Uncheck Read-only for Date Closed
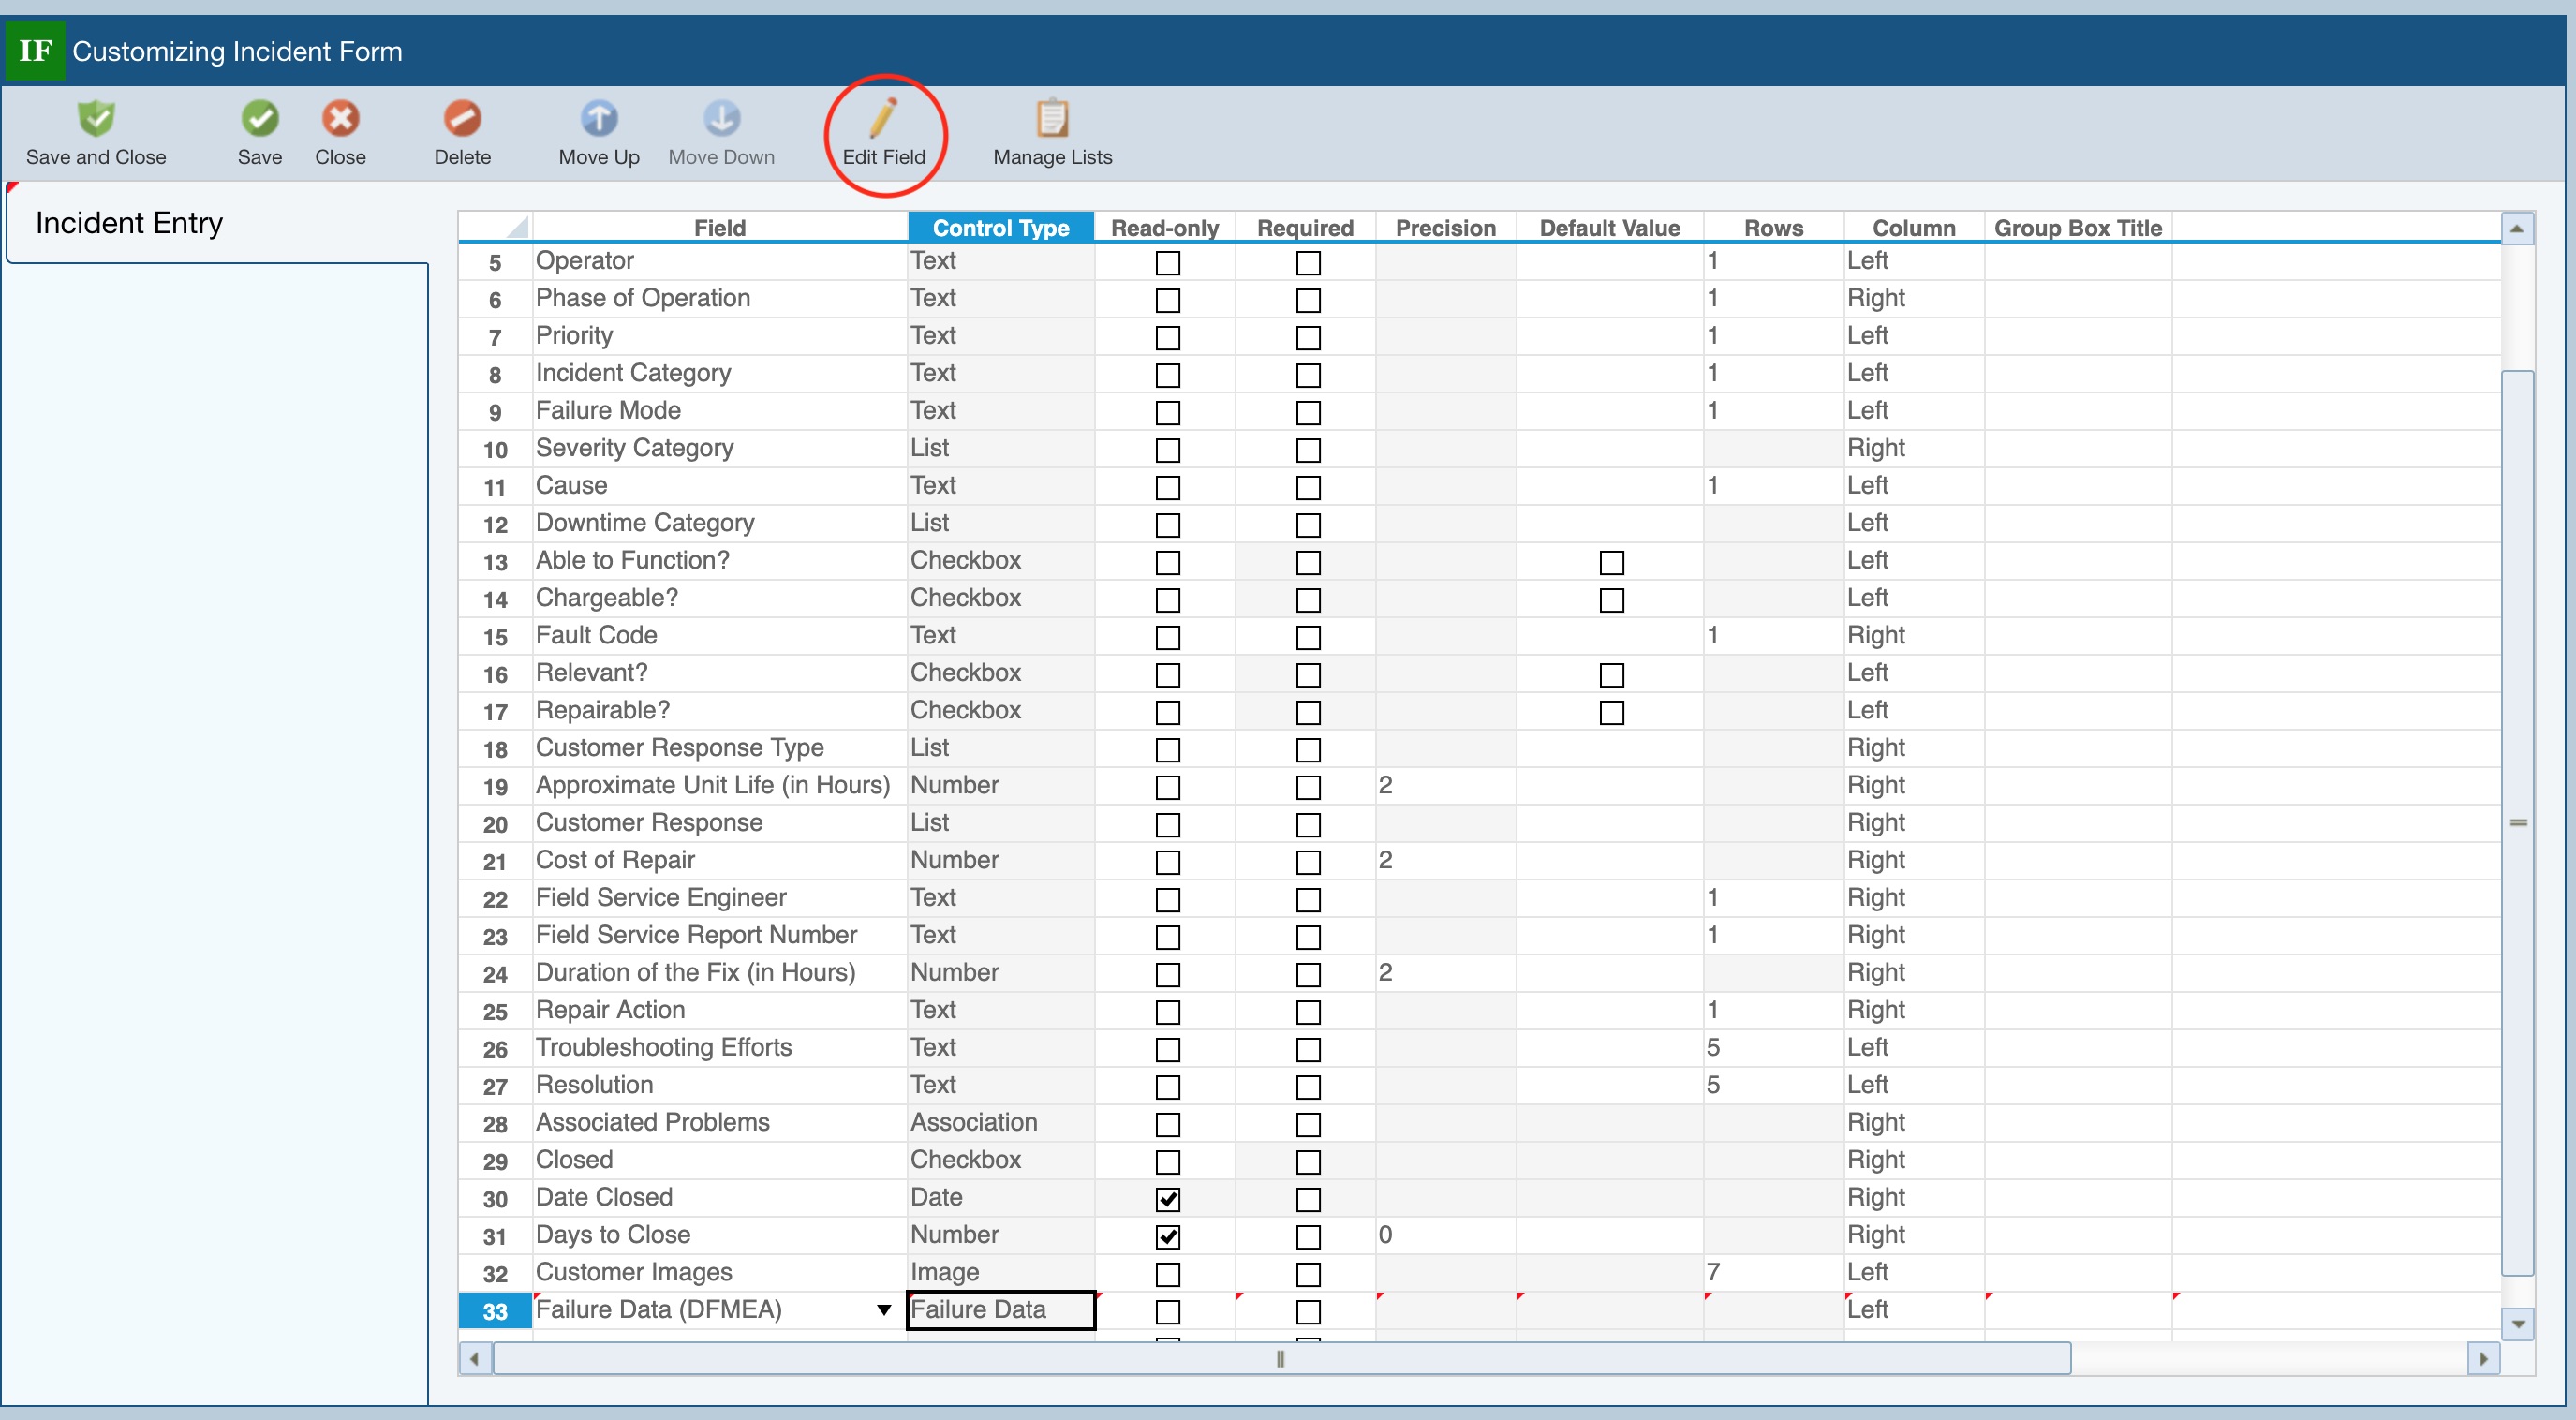This screenshot has height=1420, width=2576. coord(1167,1199)
